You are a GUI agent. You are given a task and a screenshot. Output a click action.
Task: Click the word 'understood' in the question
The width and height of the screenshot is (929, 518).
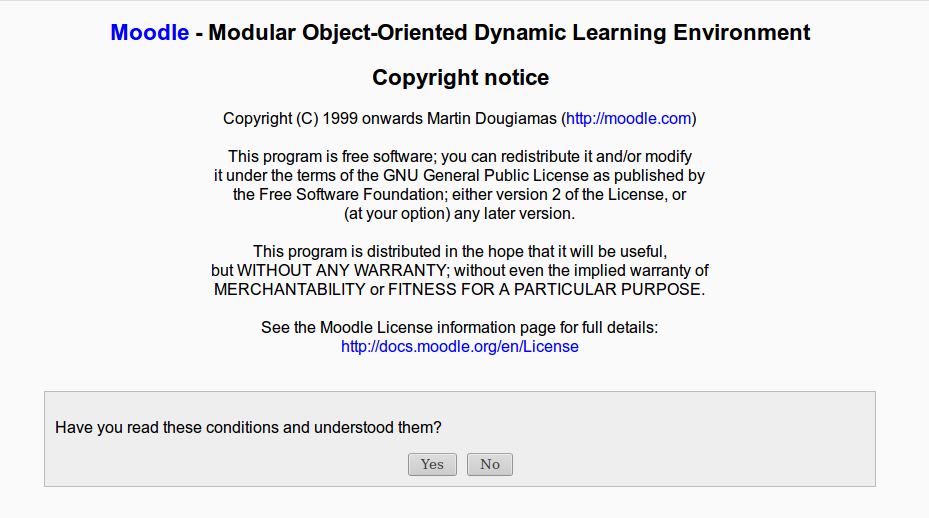tap(354, 427)
